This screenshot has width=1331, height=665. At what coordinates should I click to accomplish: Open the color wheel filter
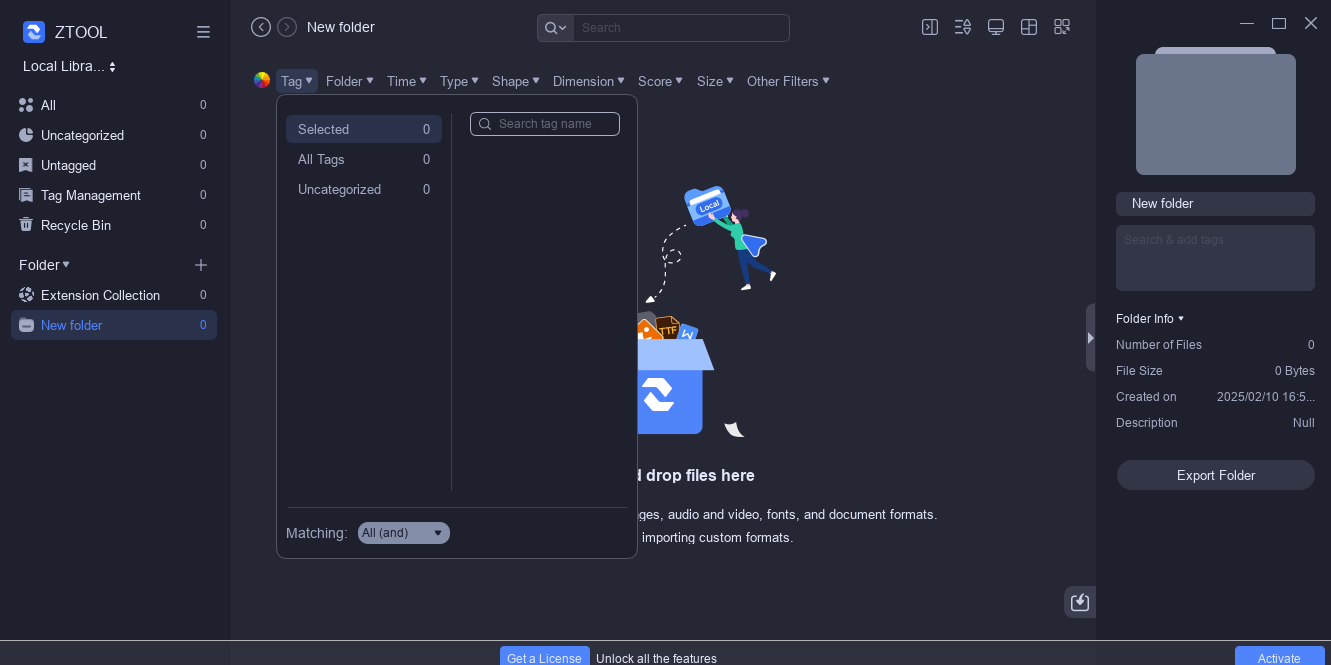click(x=262, y=81)
